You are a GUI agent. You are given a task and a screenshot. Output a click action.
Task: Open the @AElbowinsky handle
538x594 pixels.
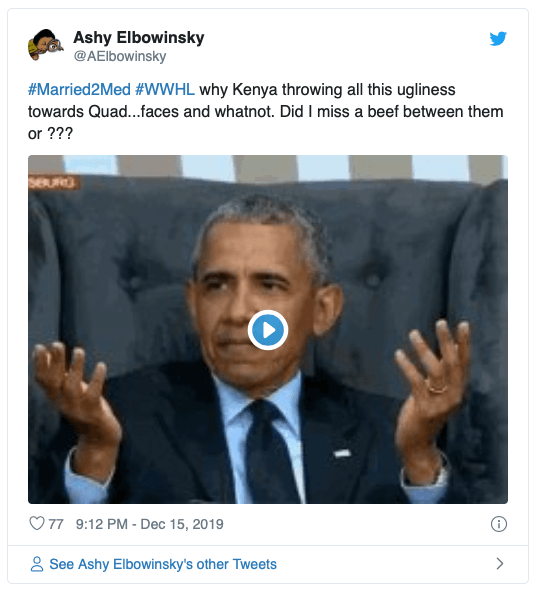click(x=120, y=56)
